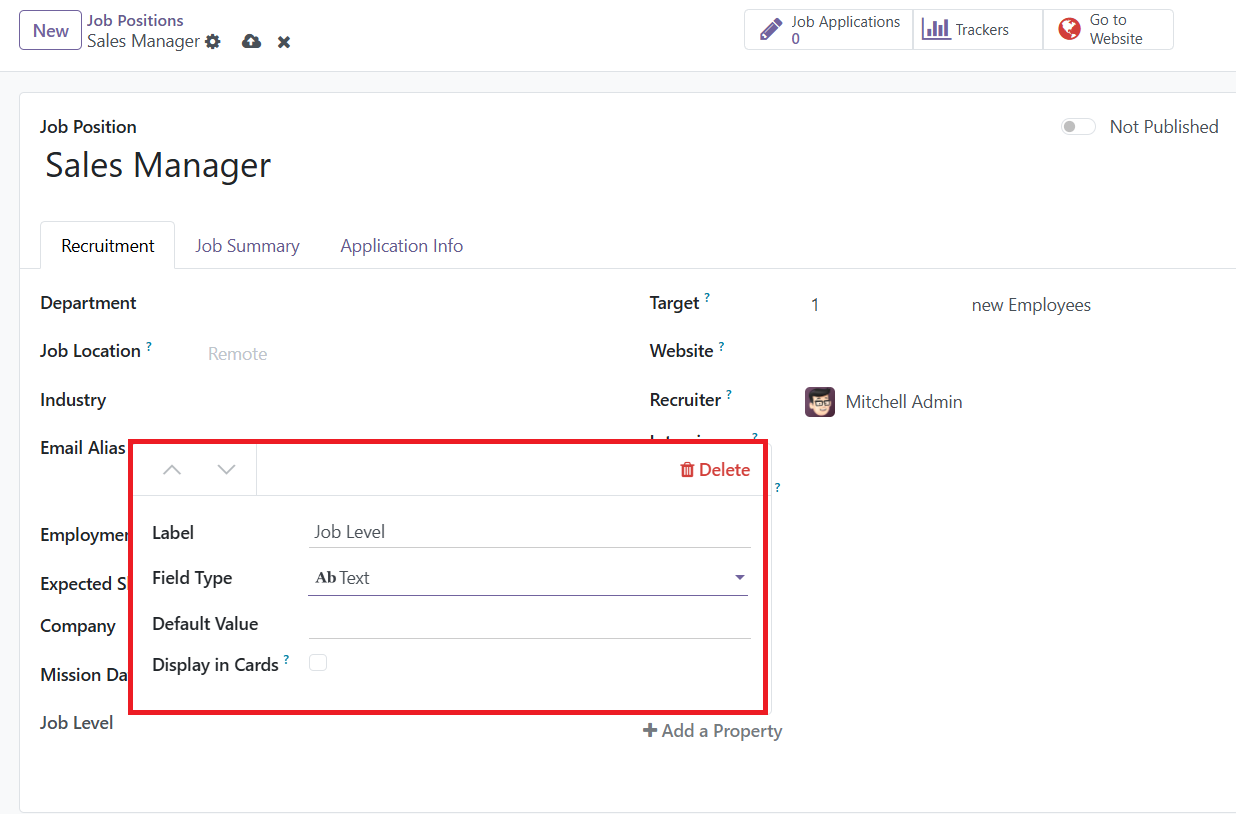Click Add a Property

click(x=713, y=731)
